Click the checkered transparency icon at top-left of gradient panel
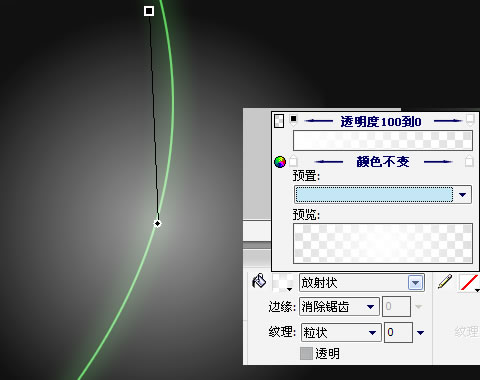Viewport: 480px width, 380px height. tap(279, 121)
